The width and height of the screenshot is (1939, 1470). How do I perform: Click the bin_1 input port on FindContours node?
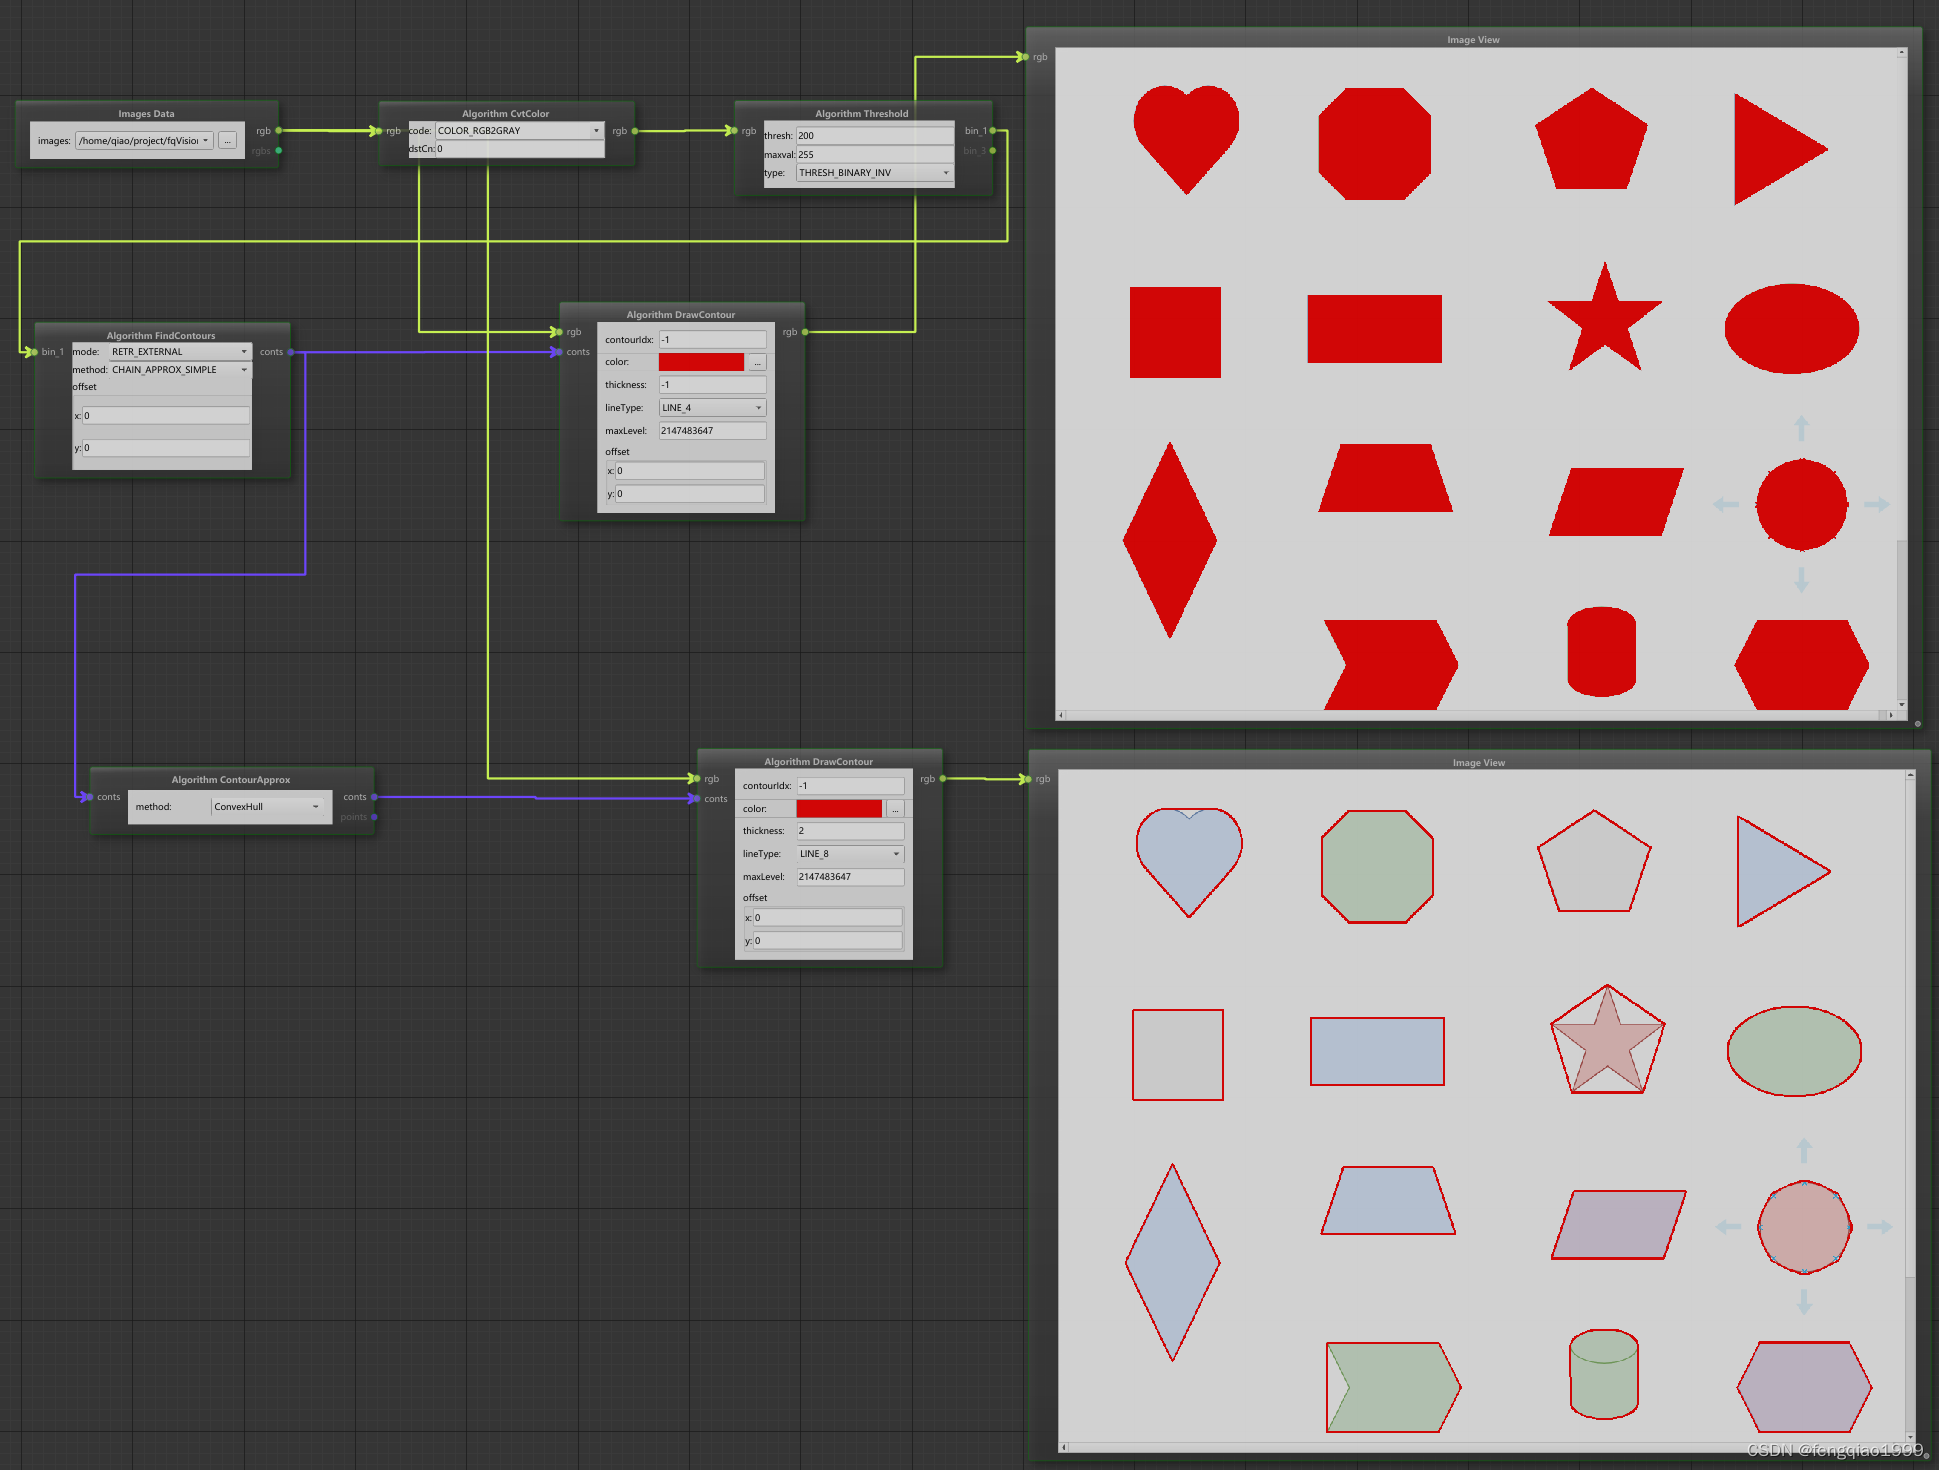coord(33,352)
